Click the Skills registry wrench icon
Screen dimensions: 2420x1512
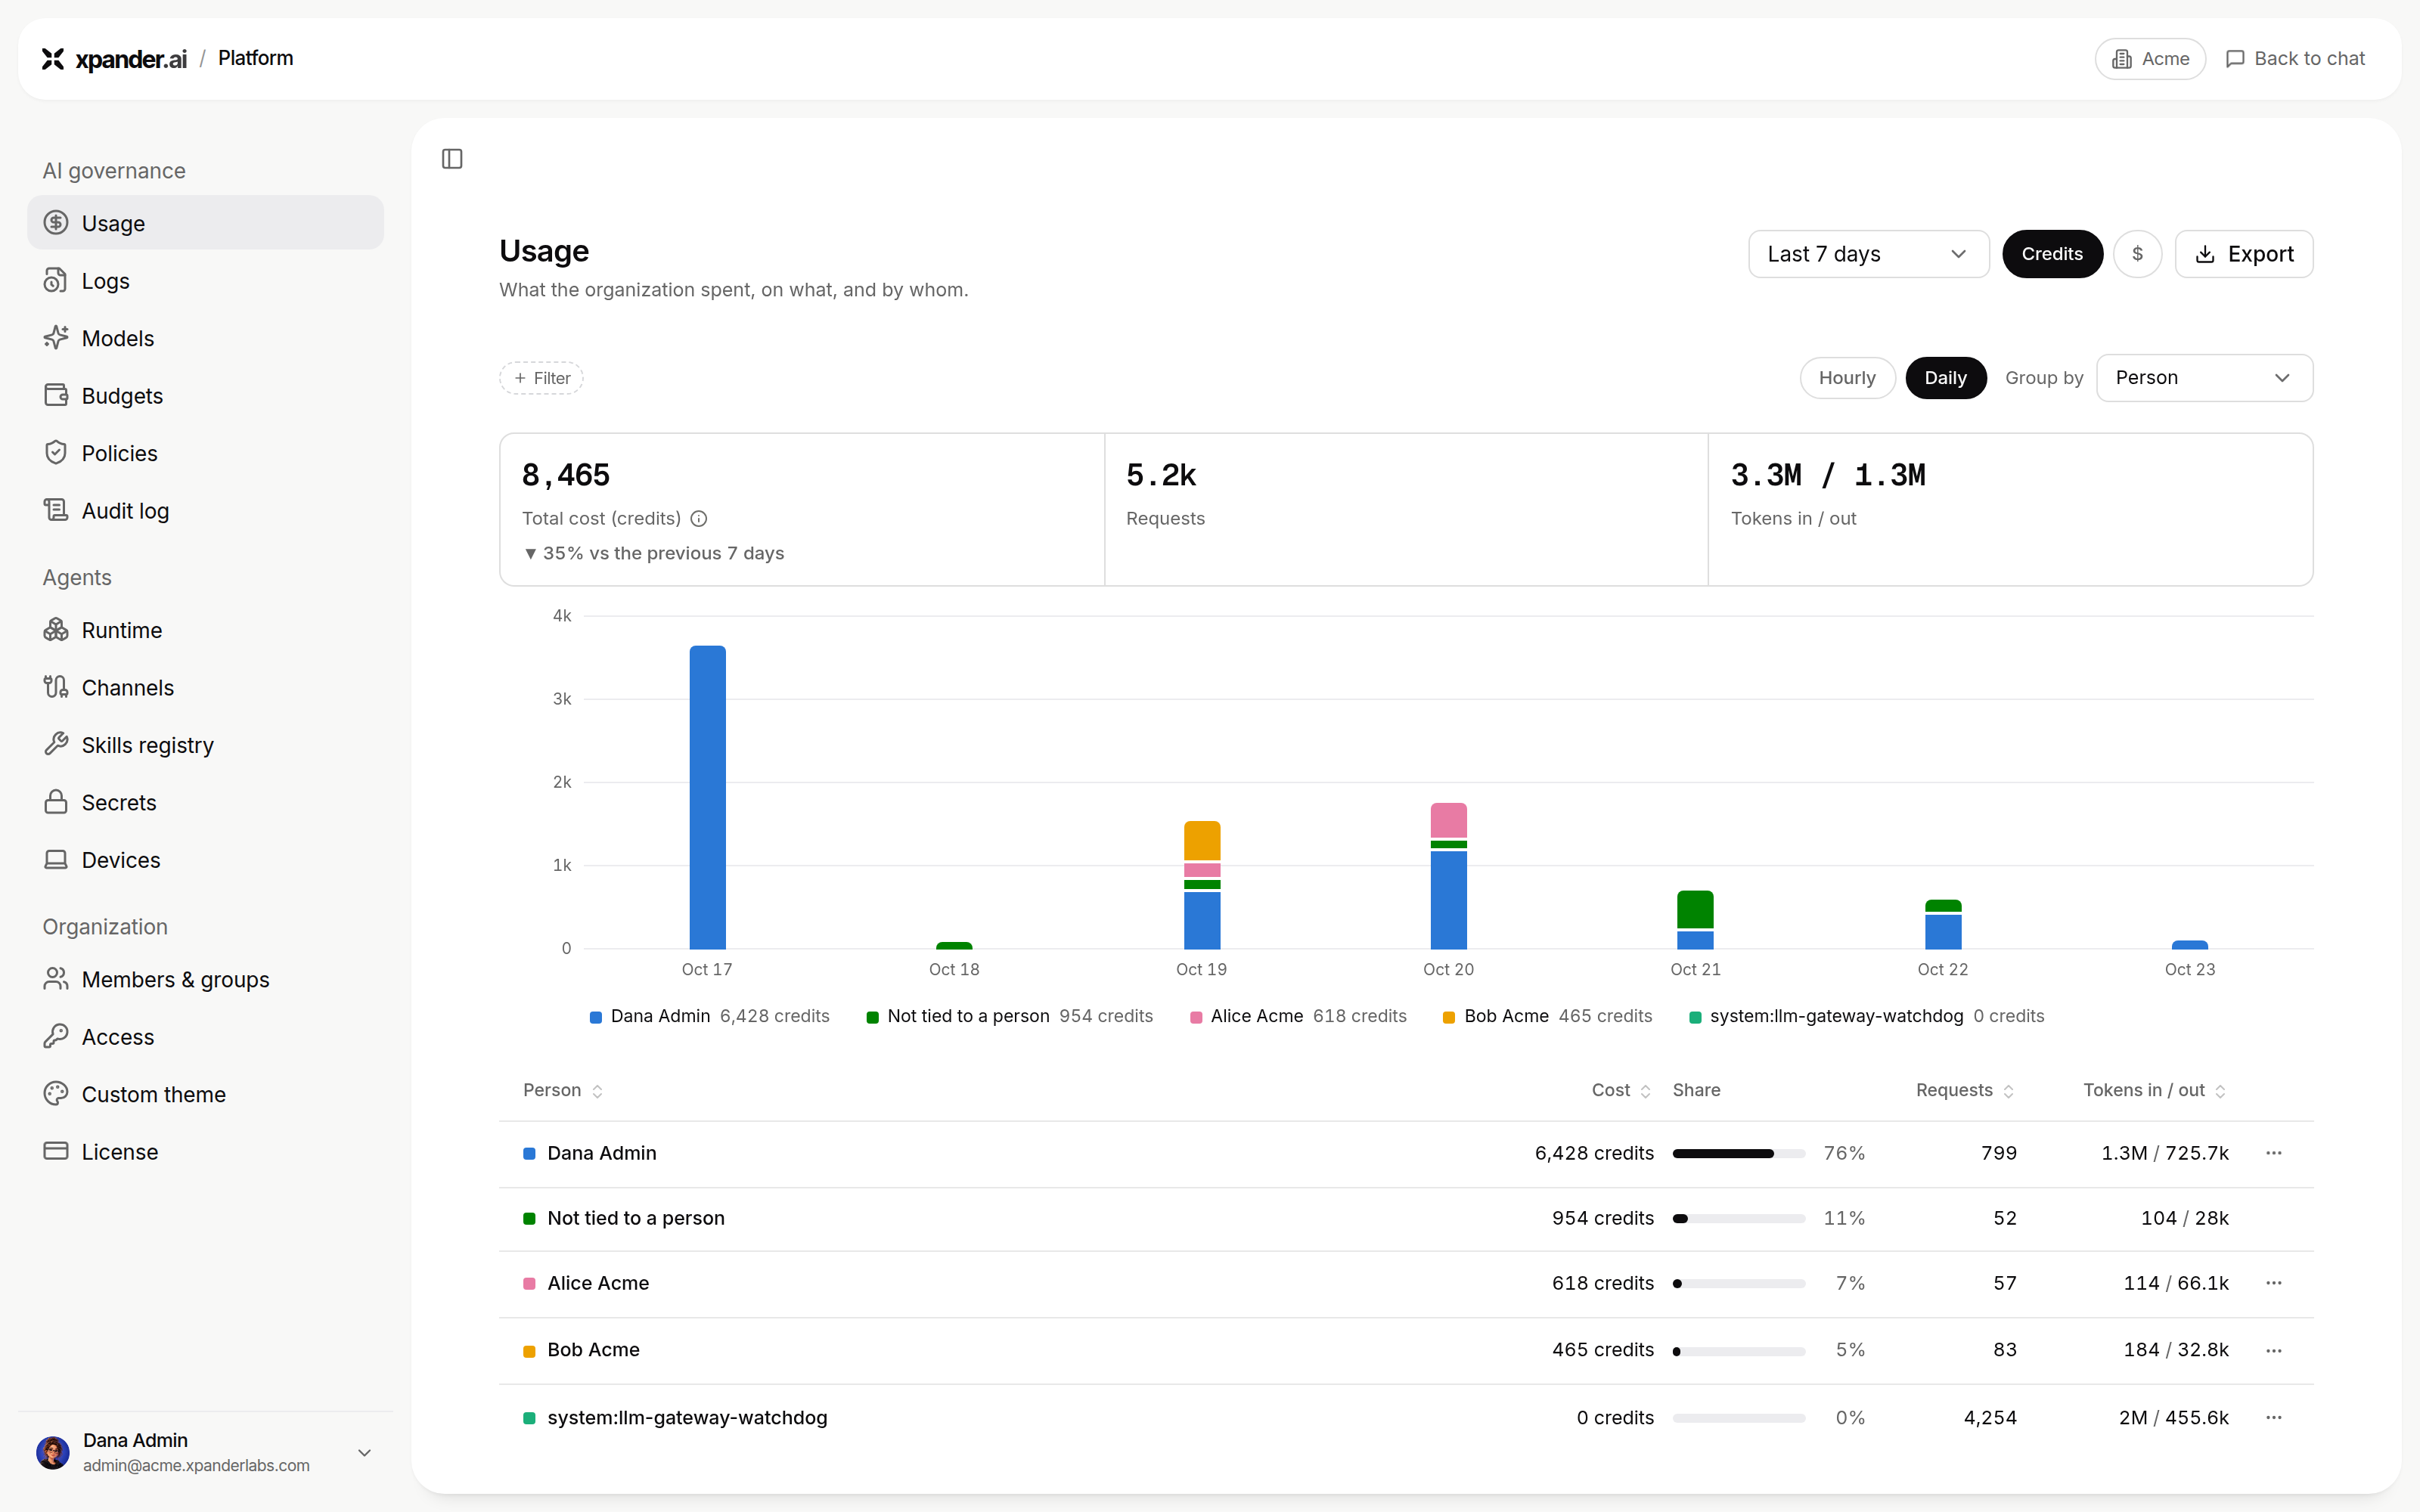click(56, 744)
